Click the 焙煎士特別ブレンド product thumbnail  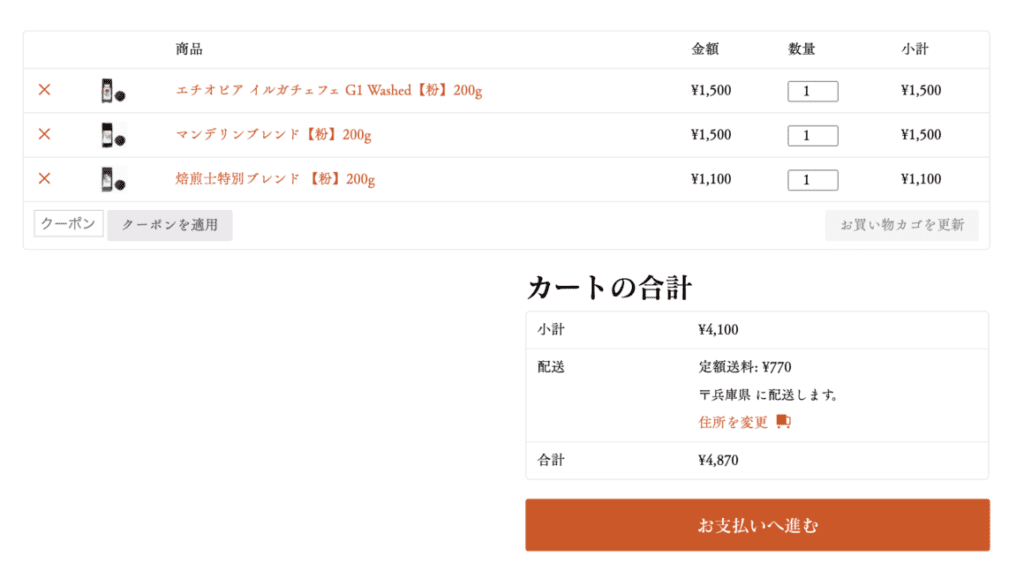click(112, 179)
